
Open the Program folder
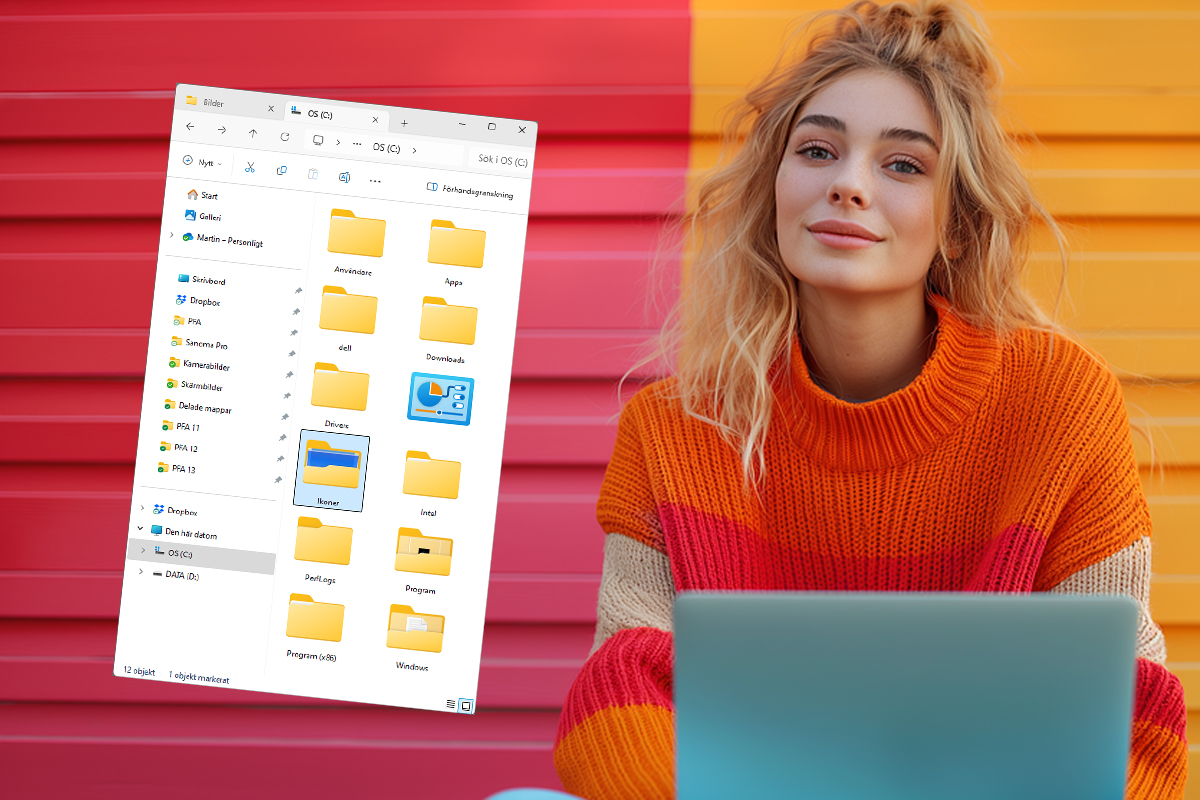click(x=423, y=560)
